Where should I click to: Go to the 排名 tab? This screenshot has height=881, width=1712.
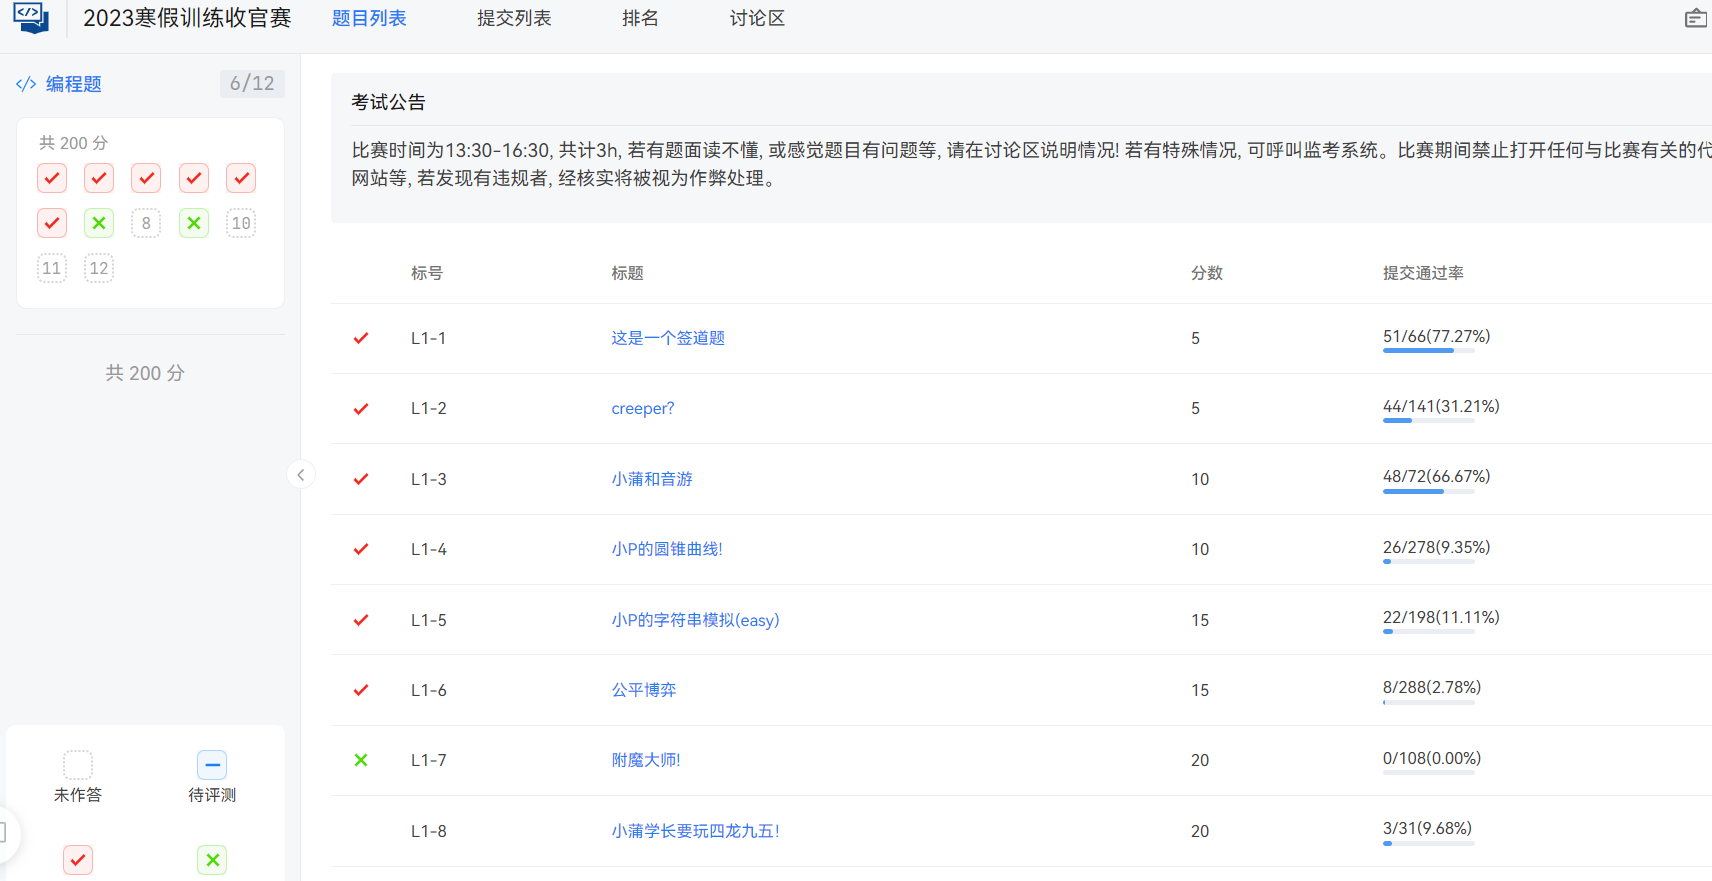click(640, 18)
